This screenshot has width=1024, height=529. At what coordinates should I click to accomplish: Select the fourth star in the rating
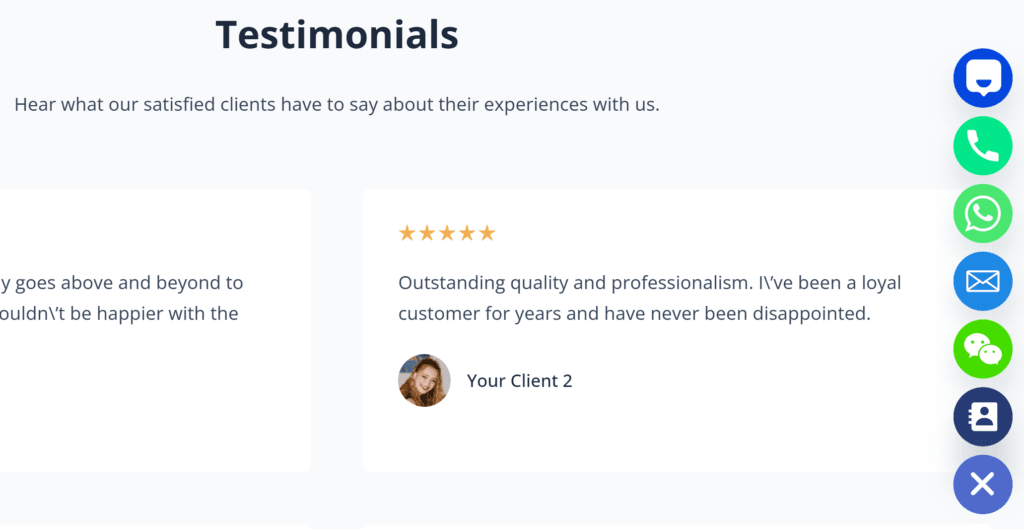coord(467,232)
